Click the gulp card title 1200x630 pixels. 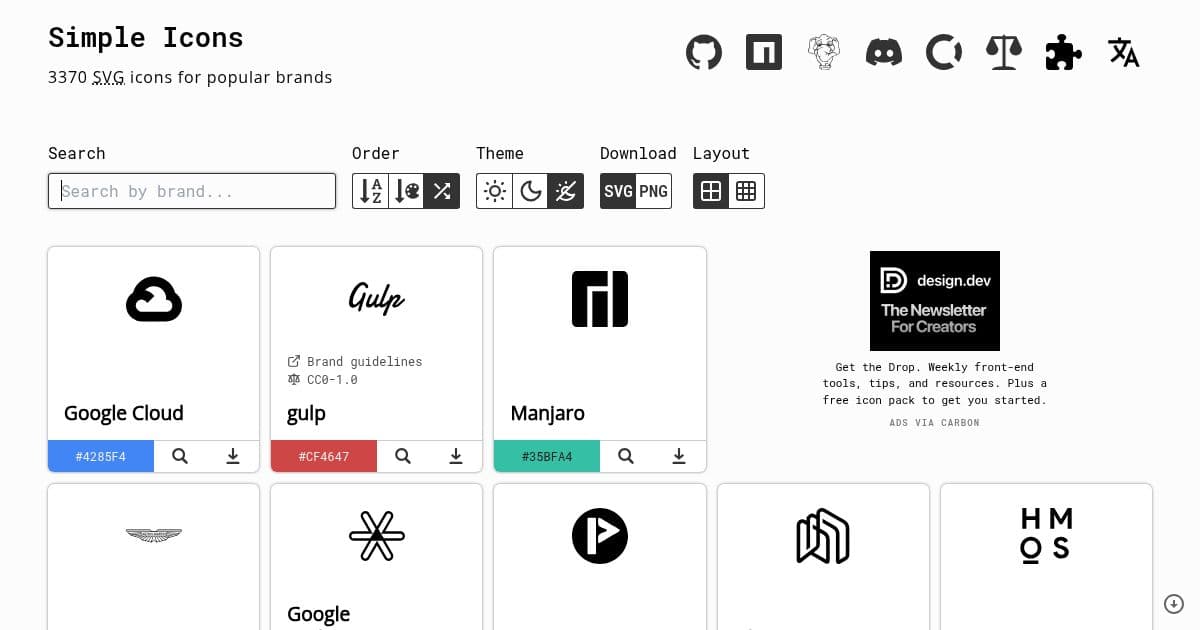pos(307,413)
